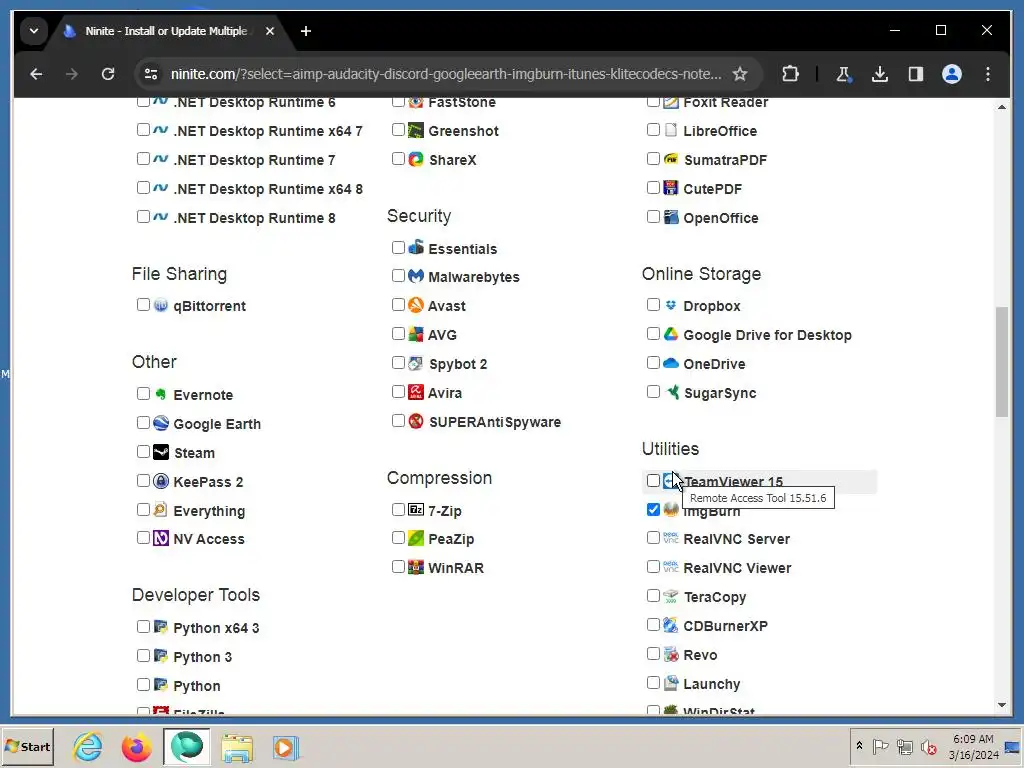Viewport: 1024px width, 768px height.
Task: Open Chrome three-dot menu
Action: coord(987,74)
